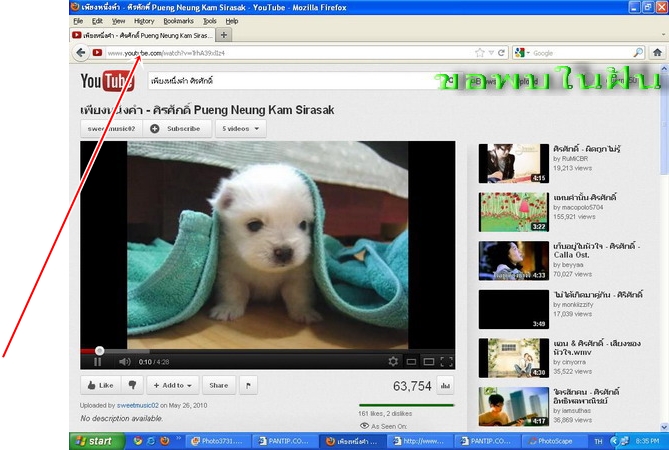The width and height of the screenshot is (669, 450).
Task: Switch to small player size
Action: tap(411, 362)
